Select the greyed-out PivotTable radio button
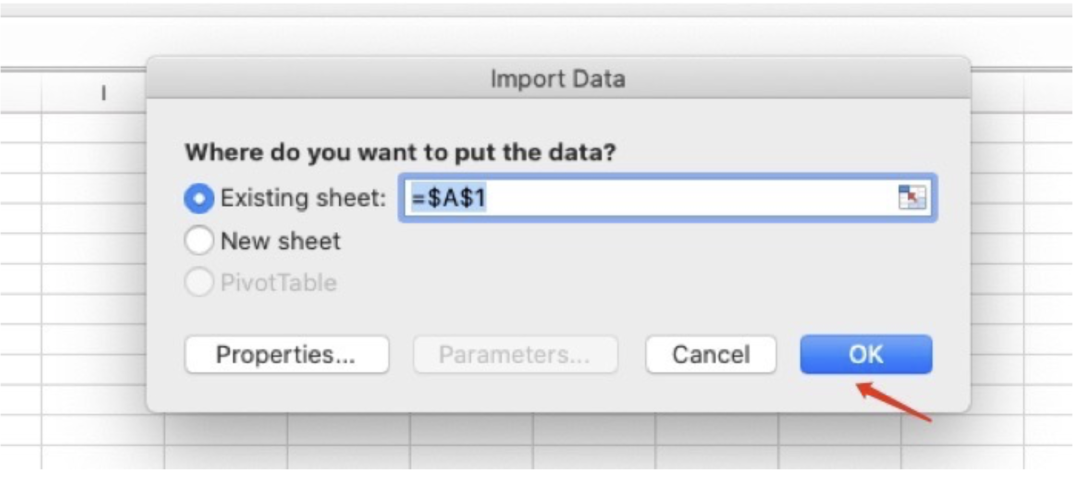 [x=199, y=283]
